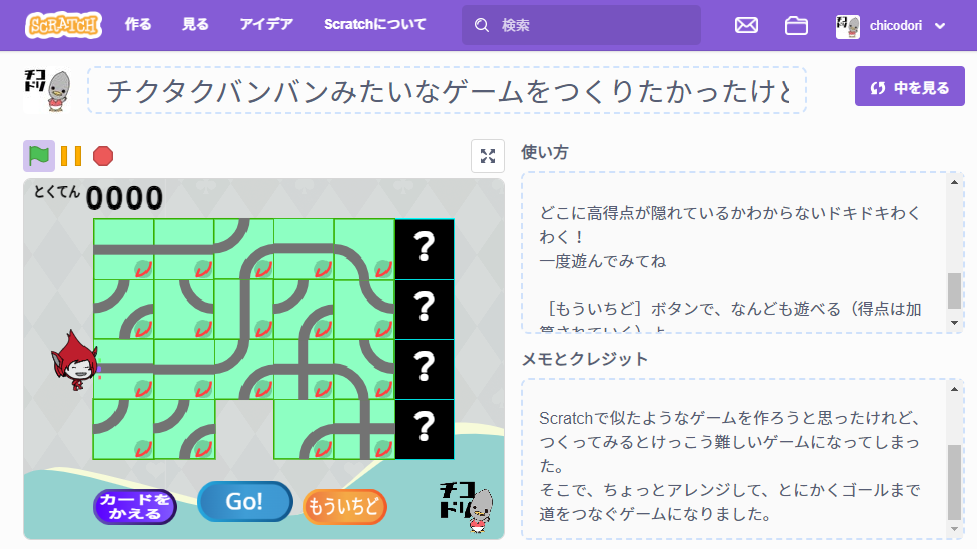
Task: Click the 中を見る button
Action: pyautogui.click(x=910, y=86)
